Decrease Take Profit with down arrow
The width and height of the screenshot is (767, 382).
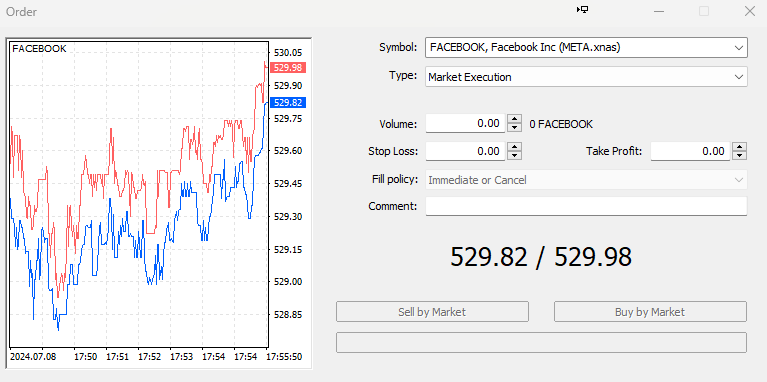coord(739,156)
